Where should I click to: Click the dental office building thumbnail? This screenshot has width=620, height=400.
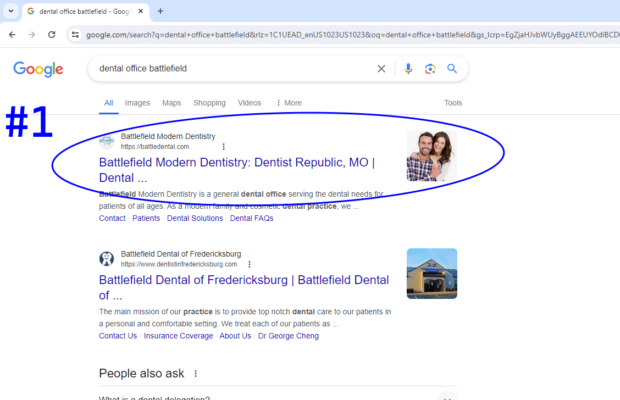[432, 274]
